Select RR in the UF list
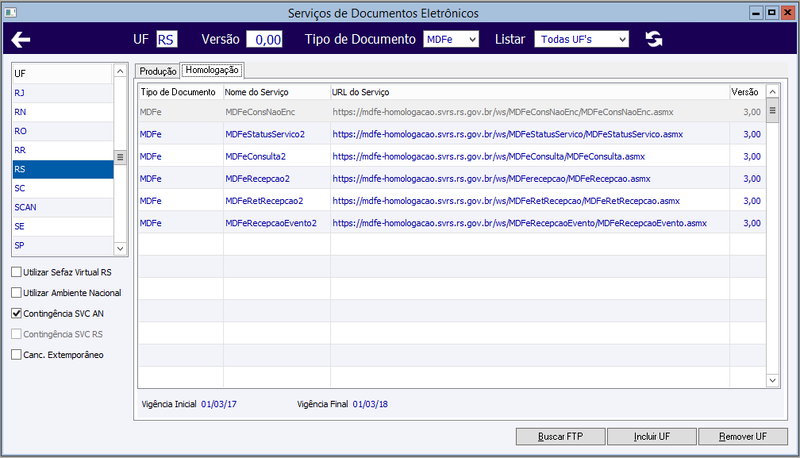The image size is (800, 458). pyautogui.click(x=63, y=150)
